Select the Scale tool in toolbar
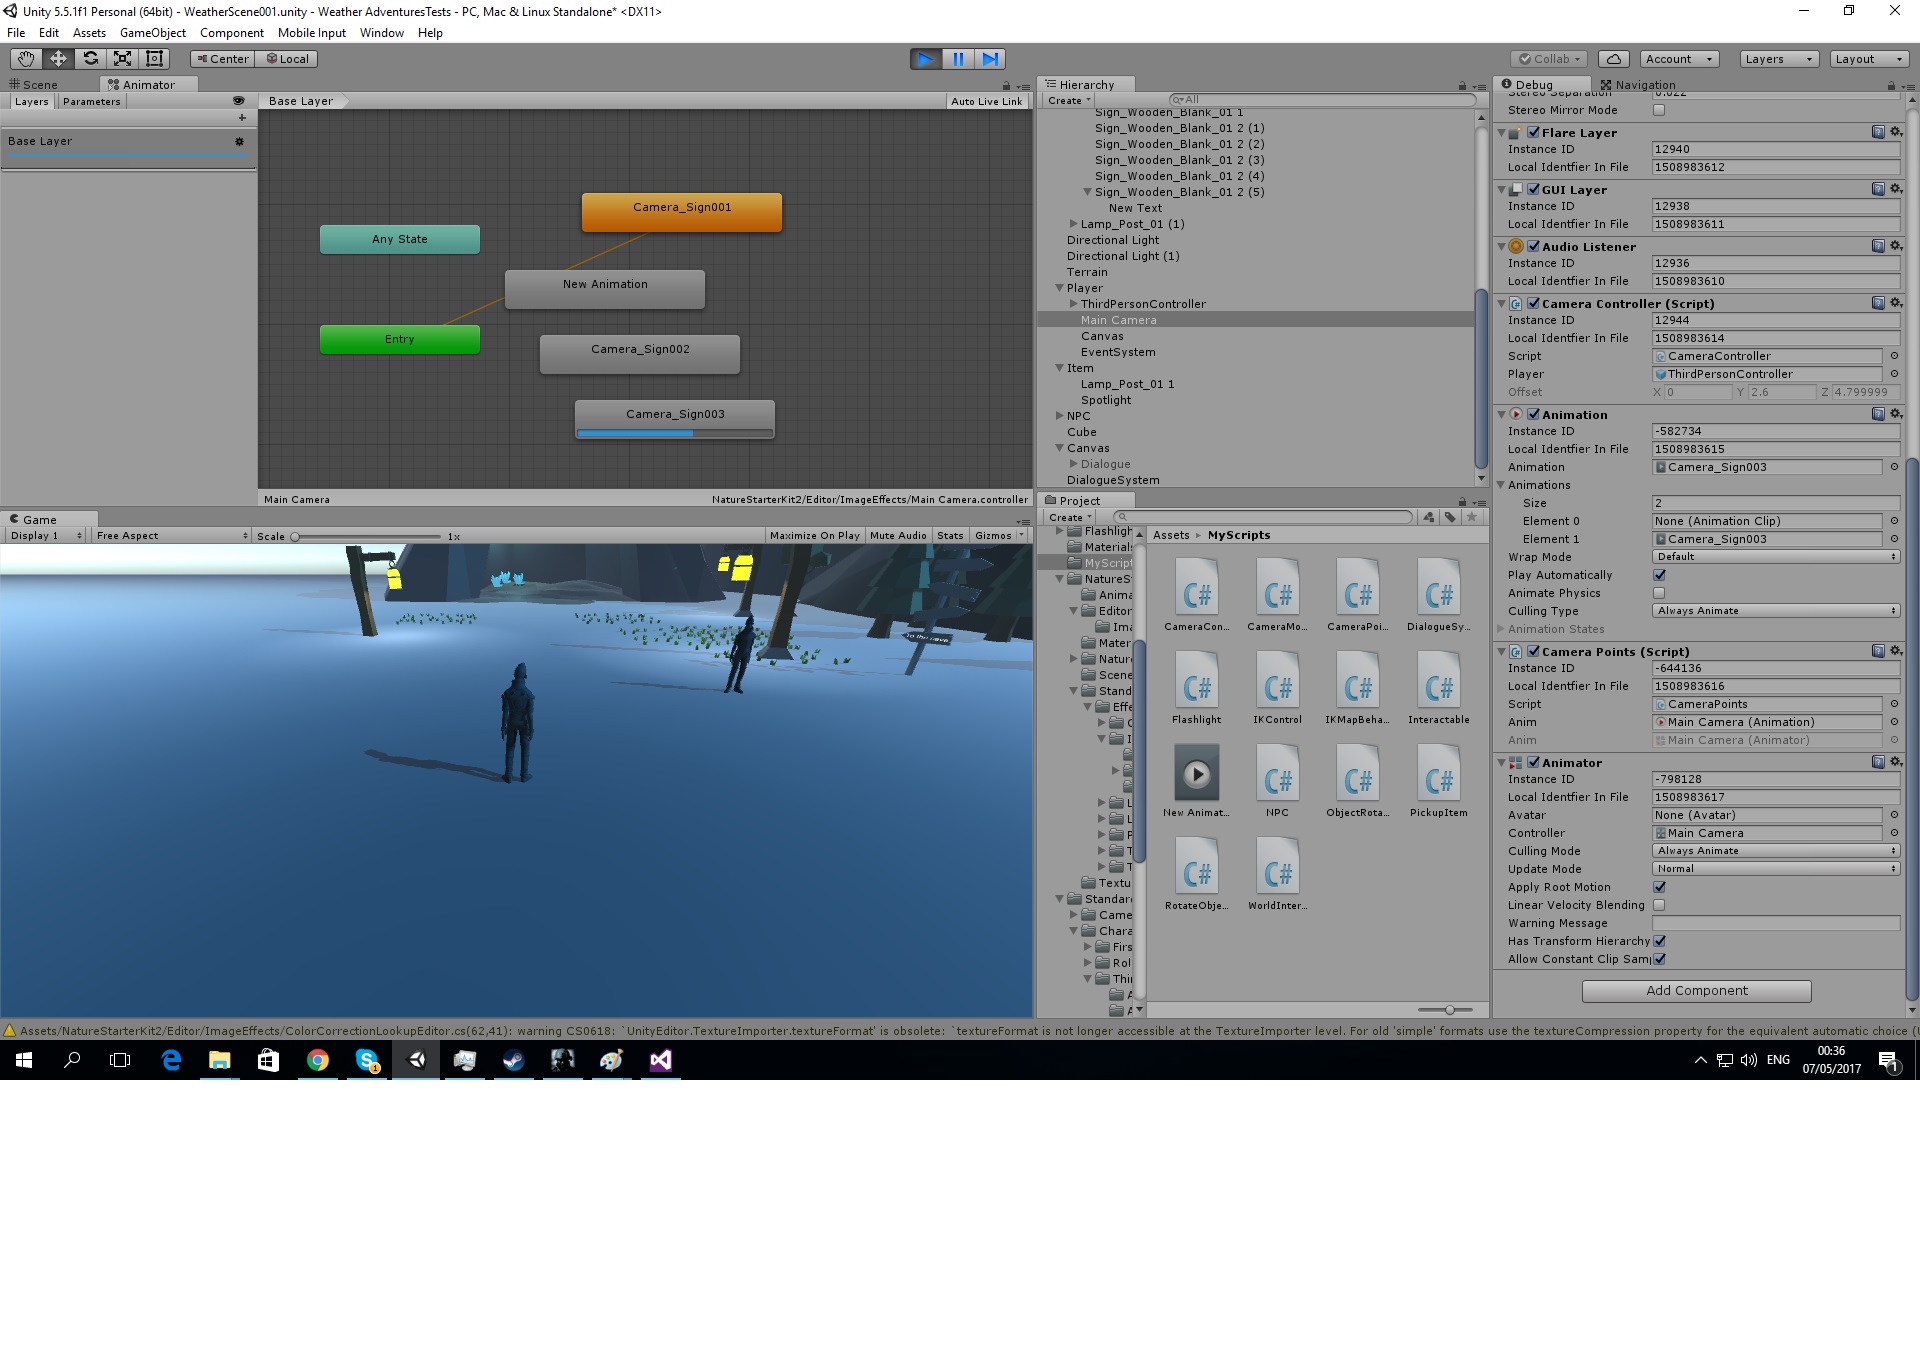This screenshot has height=1346, width=1920. 122,59
